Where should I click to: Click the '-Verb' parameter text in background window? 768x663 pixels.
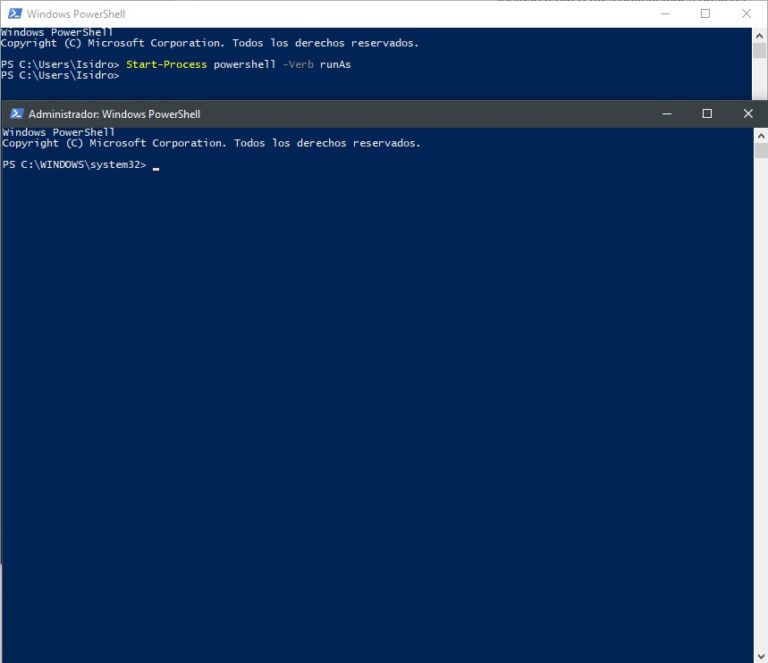(x=298, y=65)
